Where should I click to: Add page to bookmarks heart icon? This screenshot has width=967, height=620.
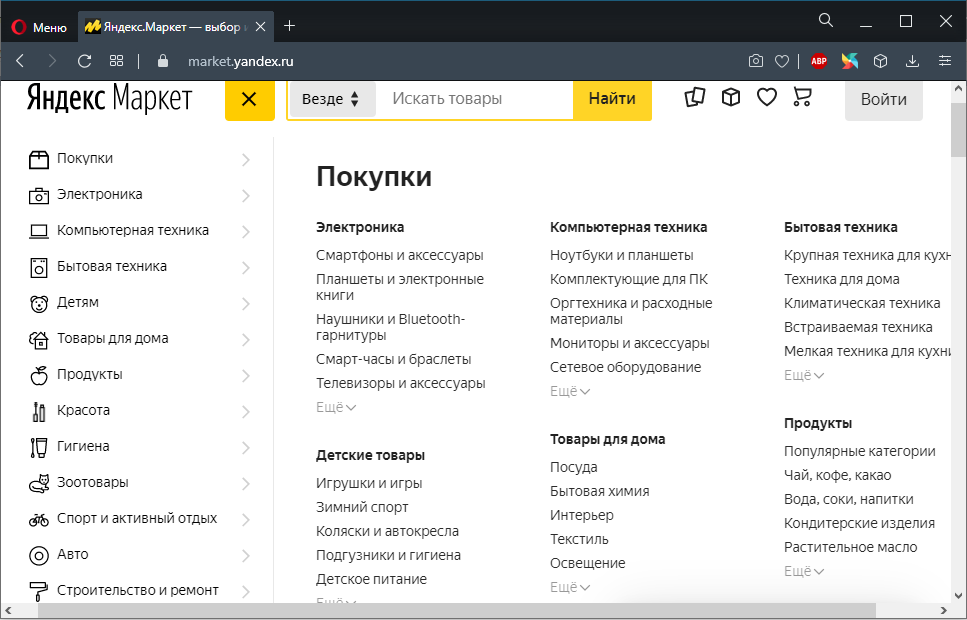pos(782,61)
